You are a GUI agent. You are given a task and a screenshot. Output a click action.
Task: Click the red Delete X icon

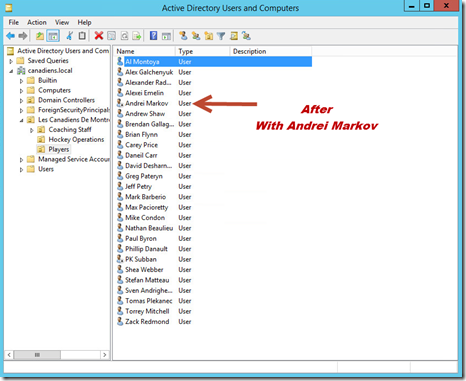[x=99, y=36]
